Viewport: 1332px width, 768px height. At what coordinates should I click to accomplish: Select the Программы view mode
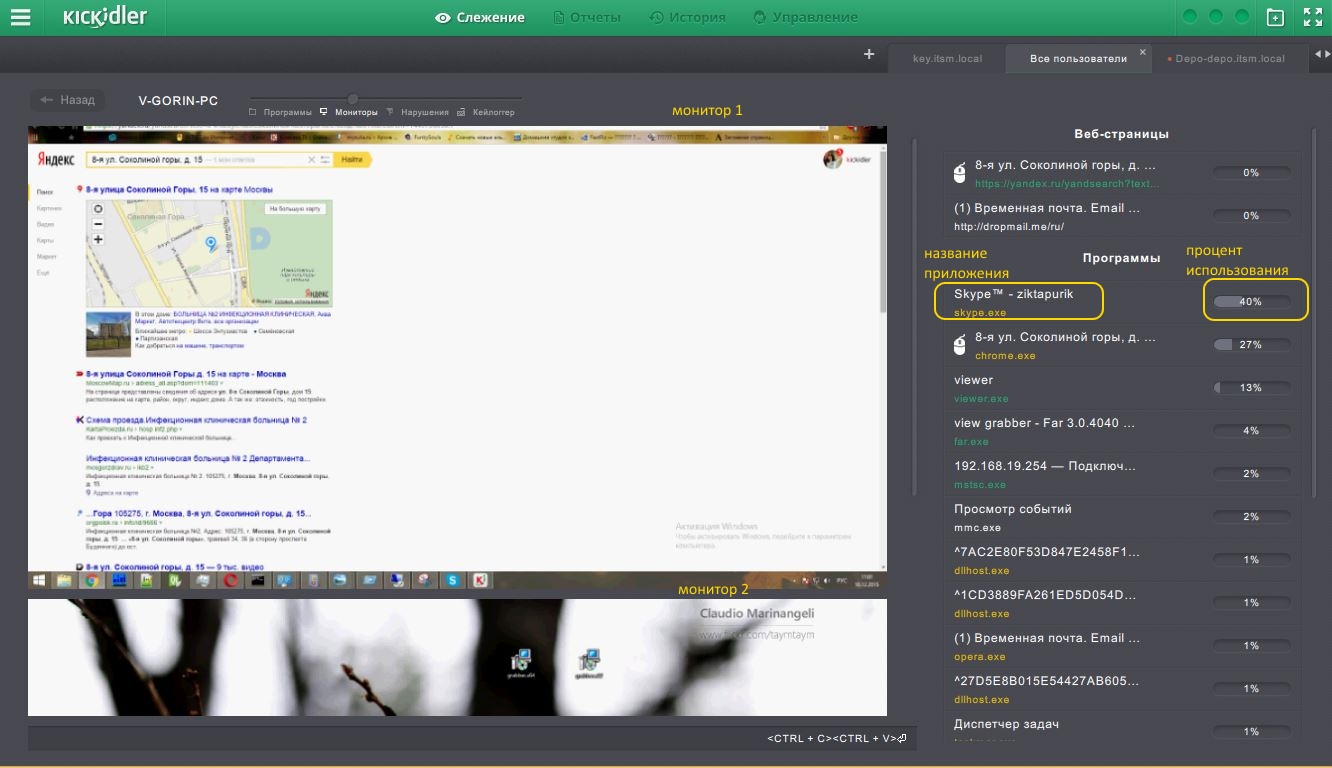281,112
